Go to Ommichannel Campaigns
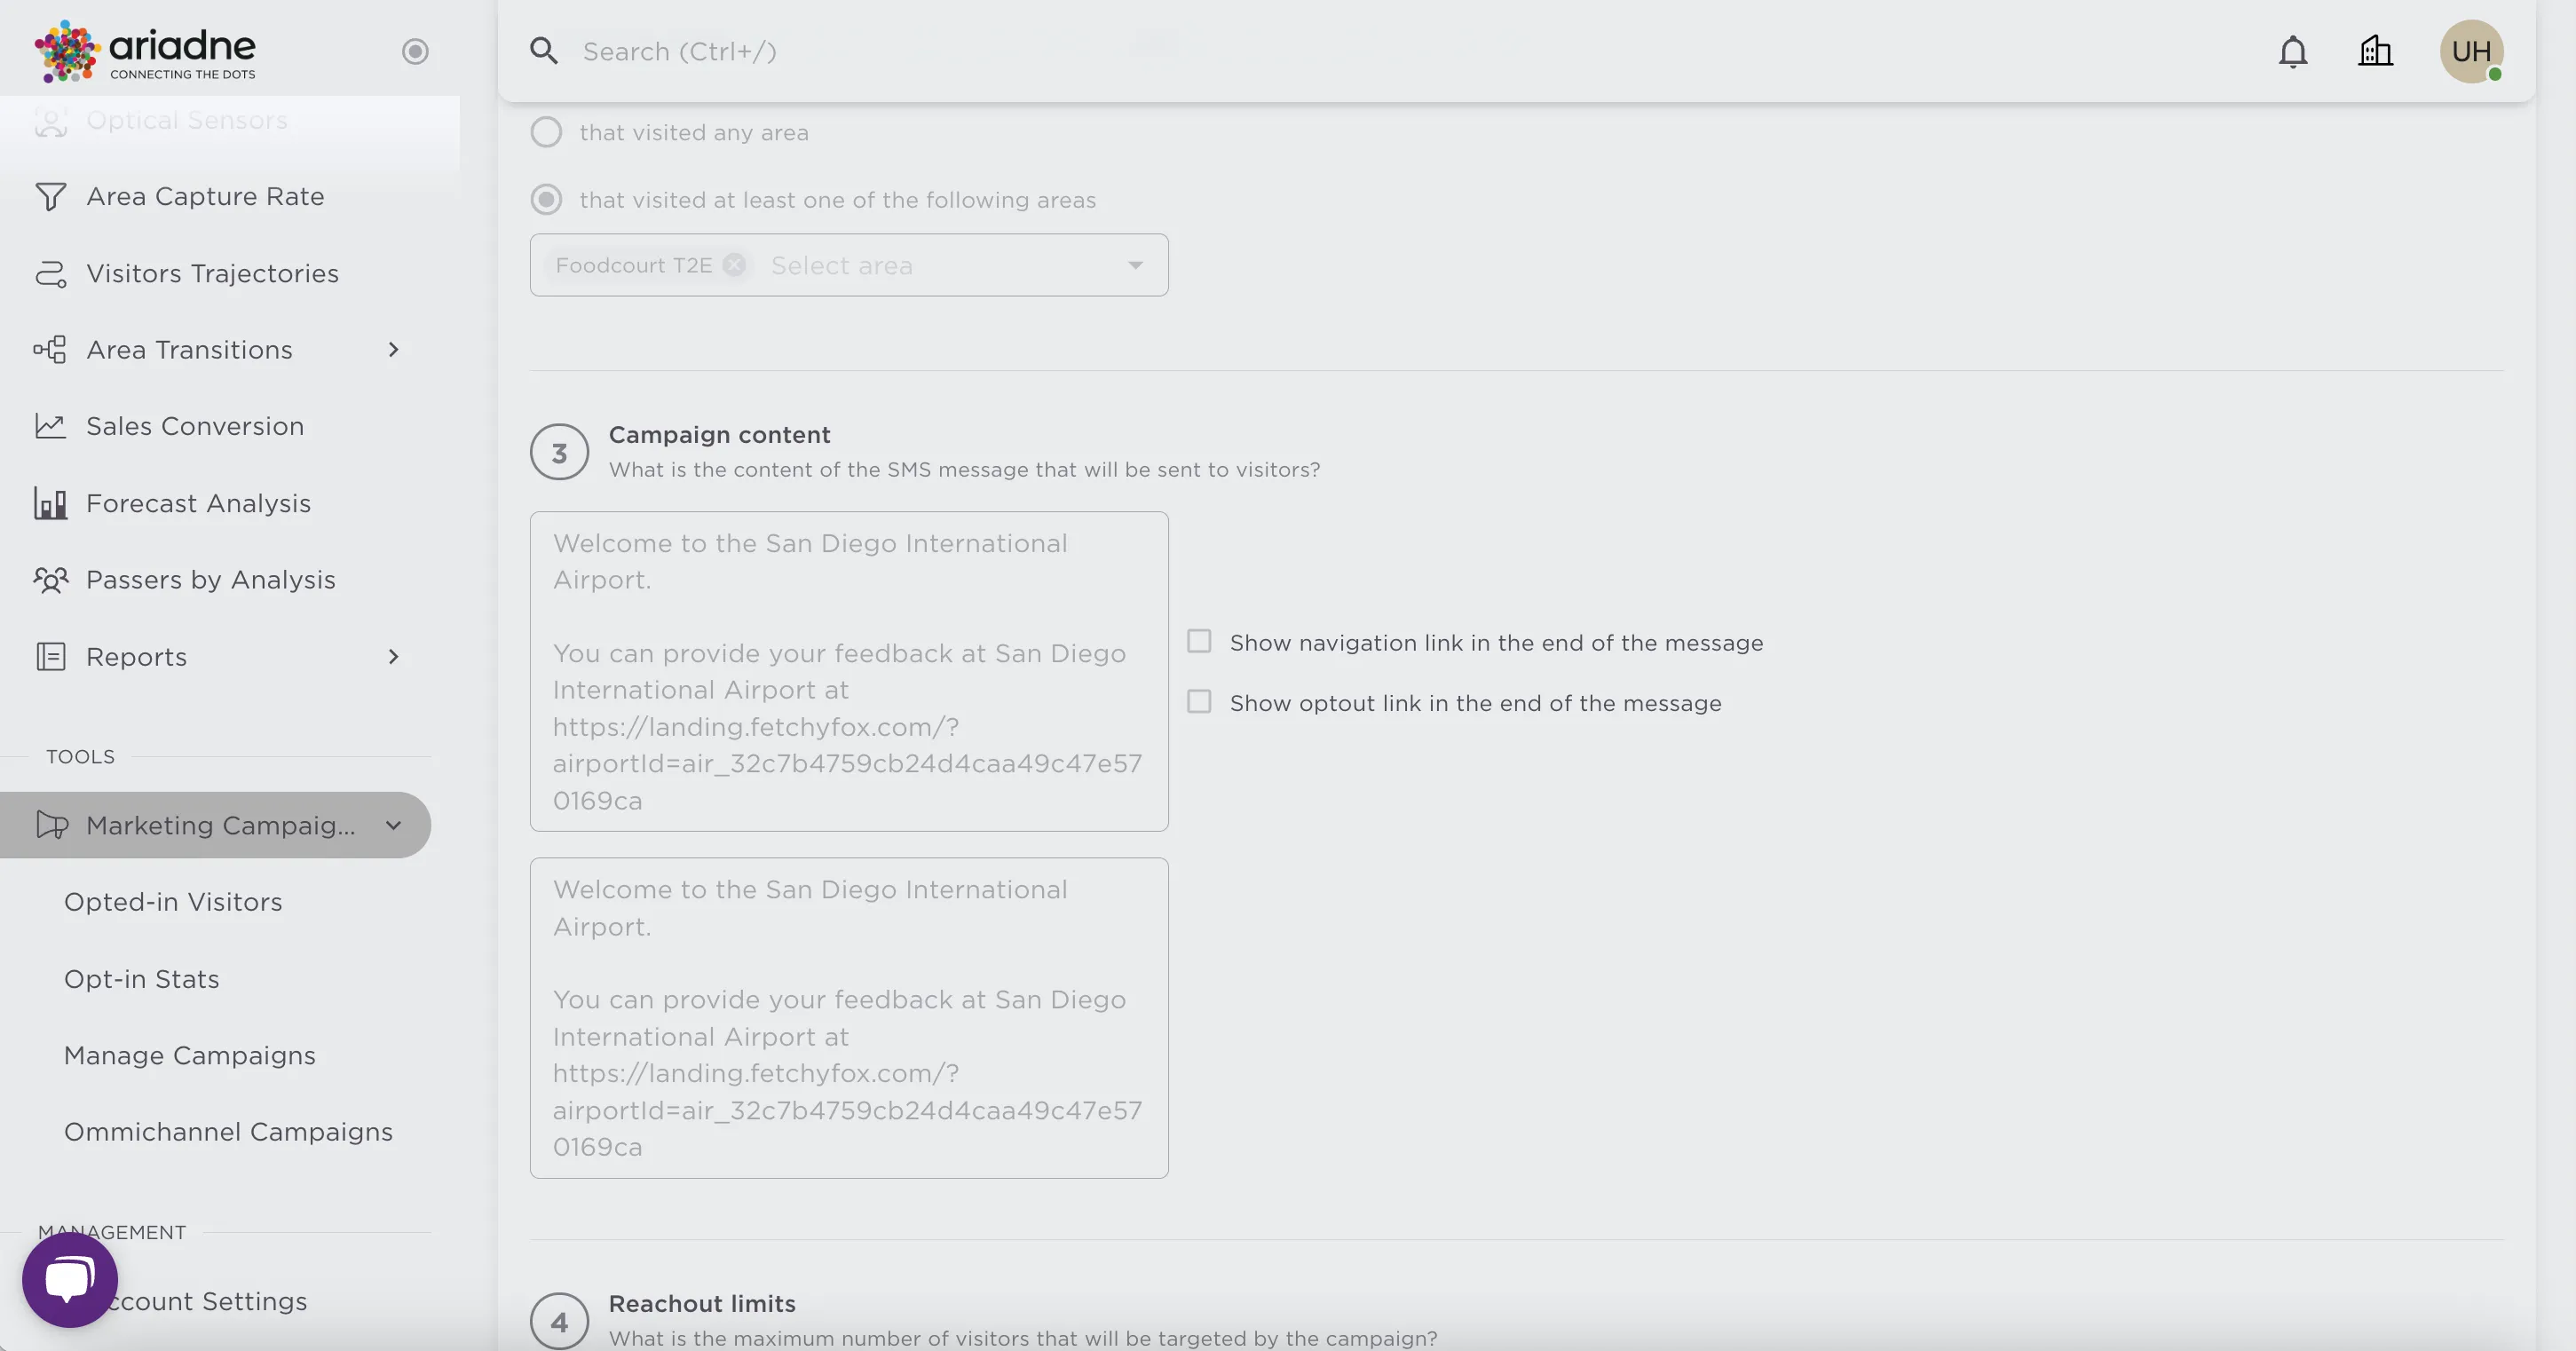Image resolution: width=2576 pixels, height=1351 pixels. tap(228, 1131)
